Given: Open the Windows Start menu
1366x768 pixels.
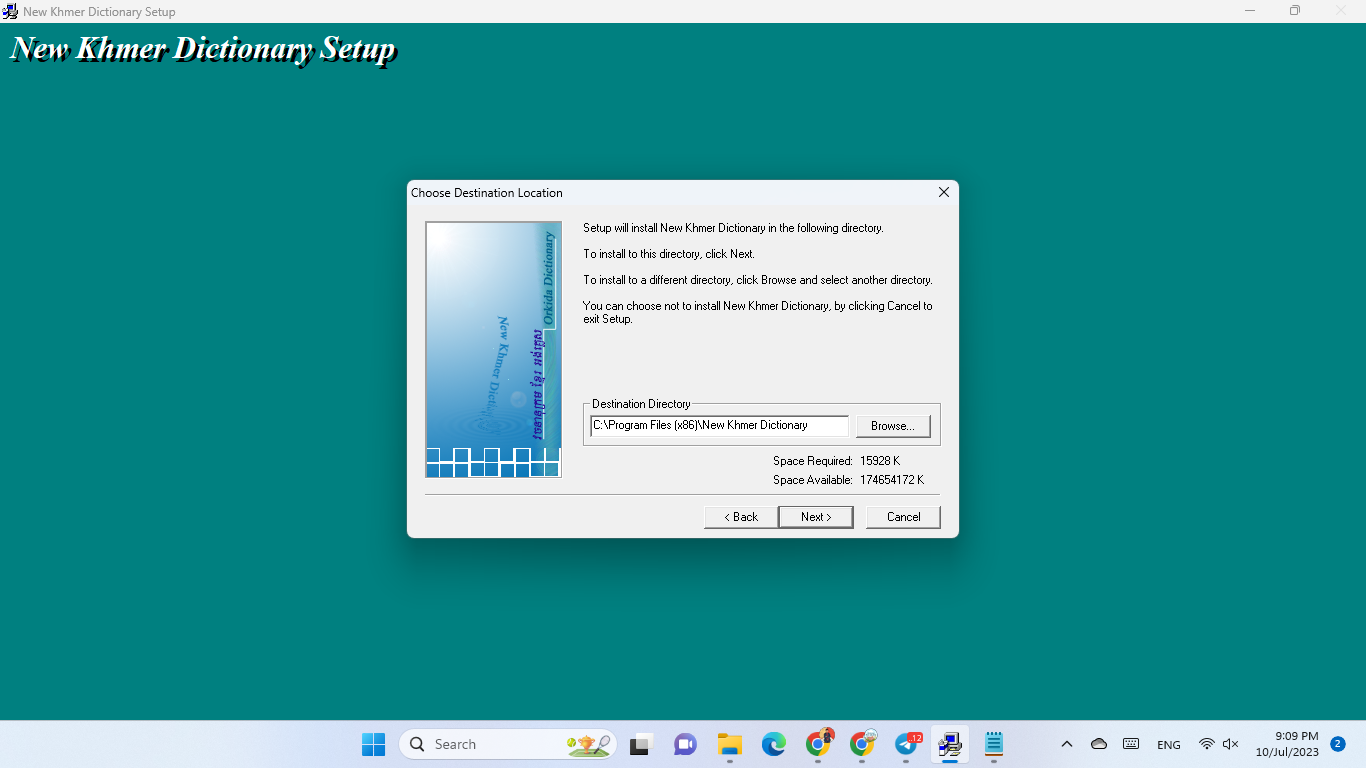Looking at the screenshot, I should [x=373, y=744].
